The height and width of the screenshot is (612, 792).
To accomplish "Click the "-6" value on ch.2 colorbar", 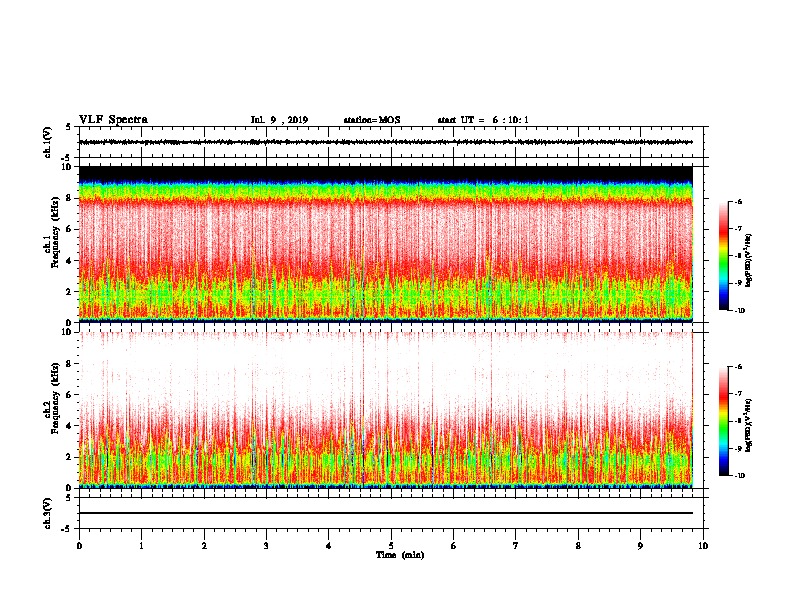I will click(738, 367).
